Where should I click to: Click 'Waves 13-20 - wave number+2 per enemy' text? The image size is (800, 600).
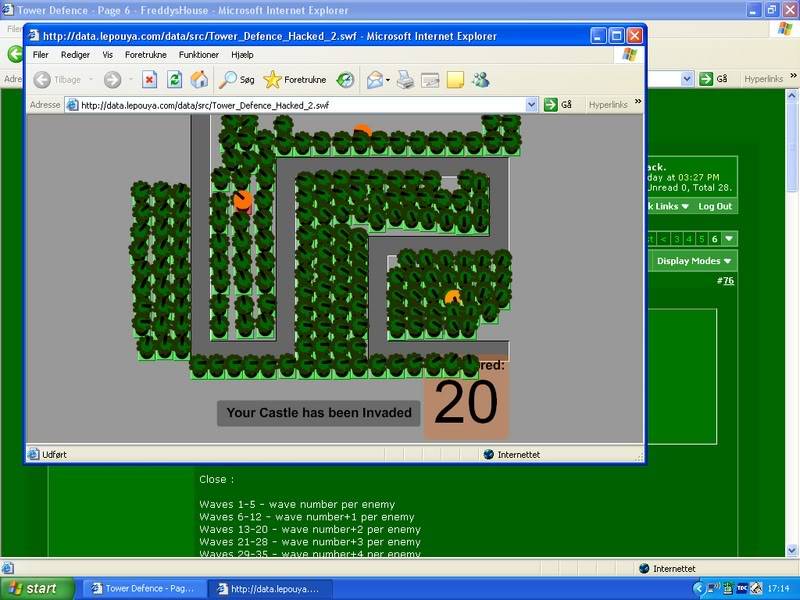coord(310,530)
